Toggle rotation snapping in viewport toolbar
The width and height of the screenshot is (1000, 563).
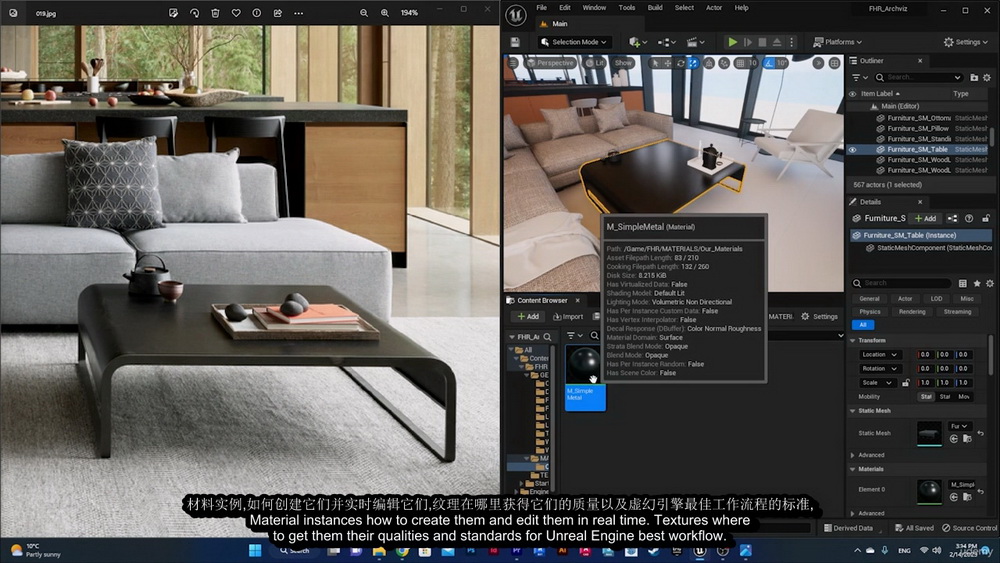click(769, 63)
